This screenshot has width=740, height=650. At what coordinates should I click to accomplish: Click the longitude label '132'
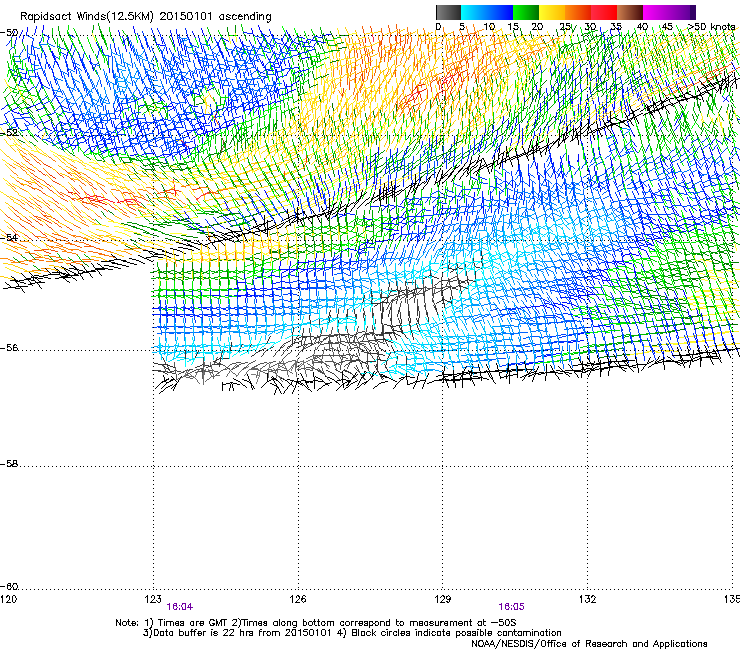pyautogui.click(x=587, y=599)
